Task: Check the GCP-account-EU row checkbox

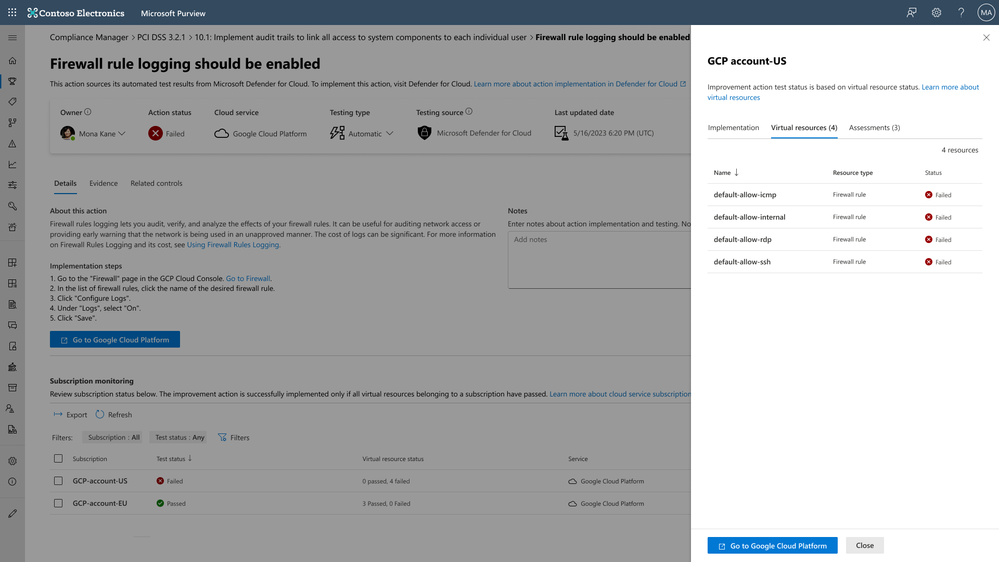Action: point(58,503)
